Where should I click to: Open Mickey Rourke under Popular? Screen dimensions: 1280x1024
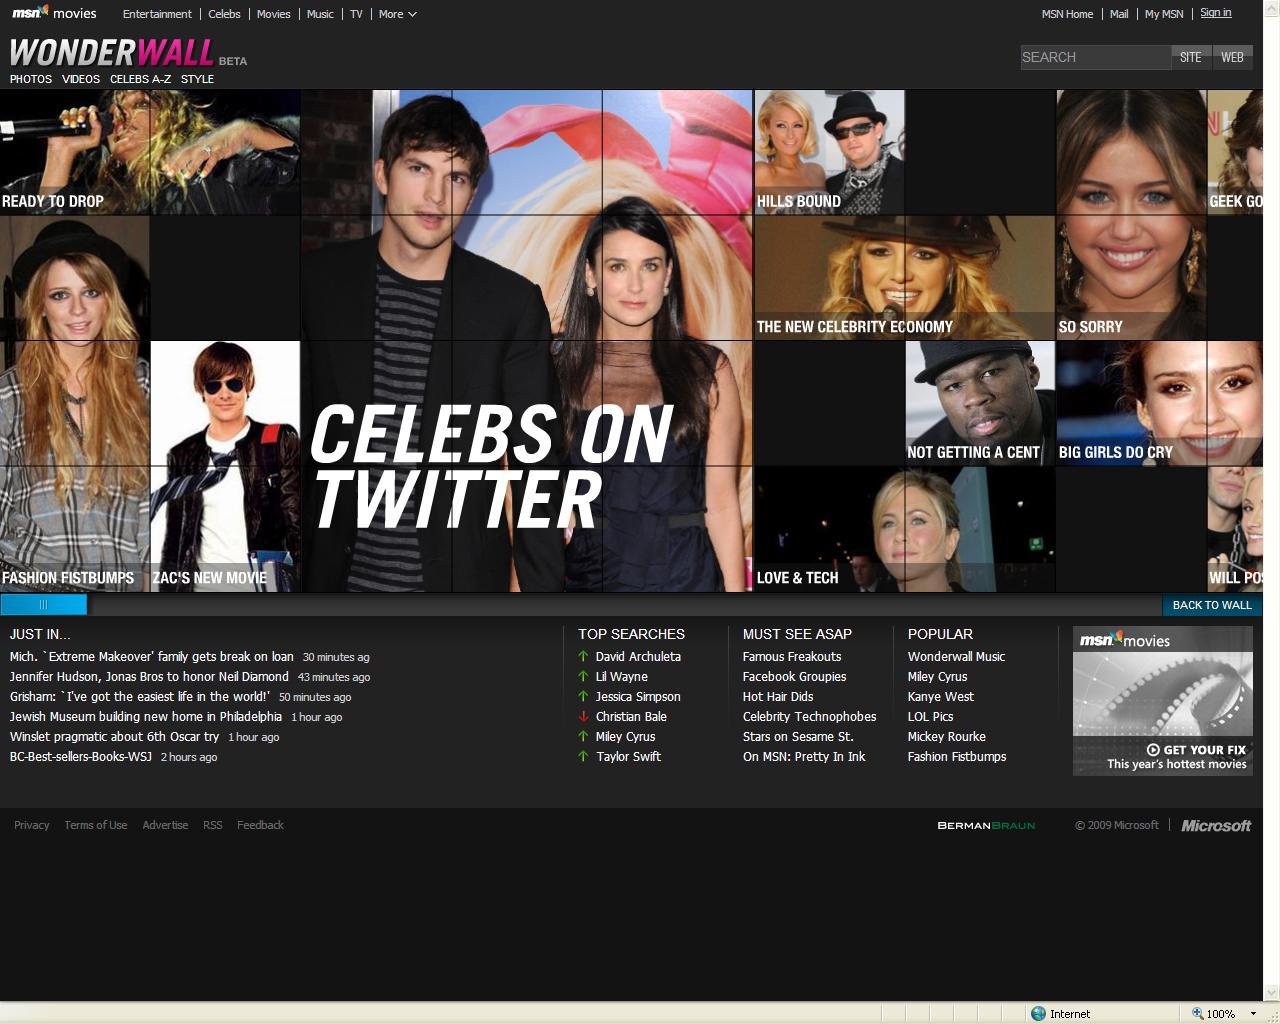point(946,737)
